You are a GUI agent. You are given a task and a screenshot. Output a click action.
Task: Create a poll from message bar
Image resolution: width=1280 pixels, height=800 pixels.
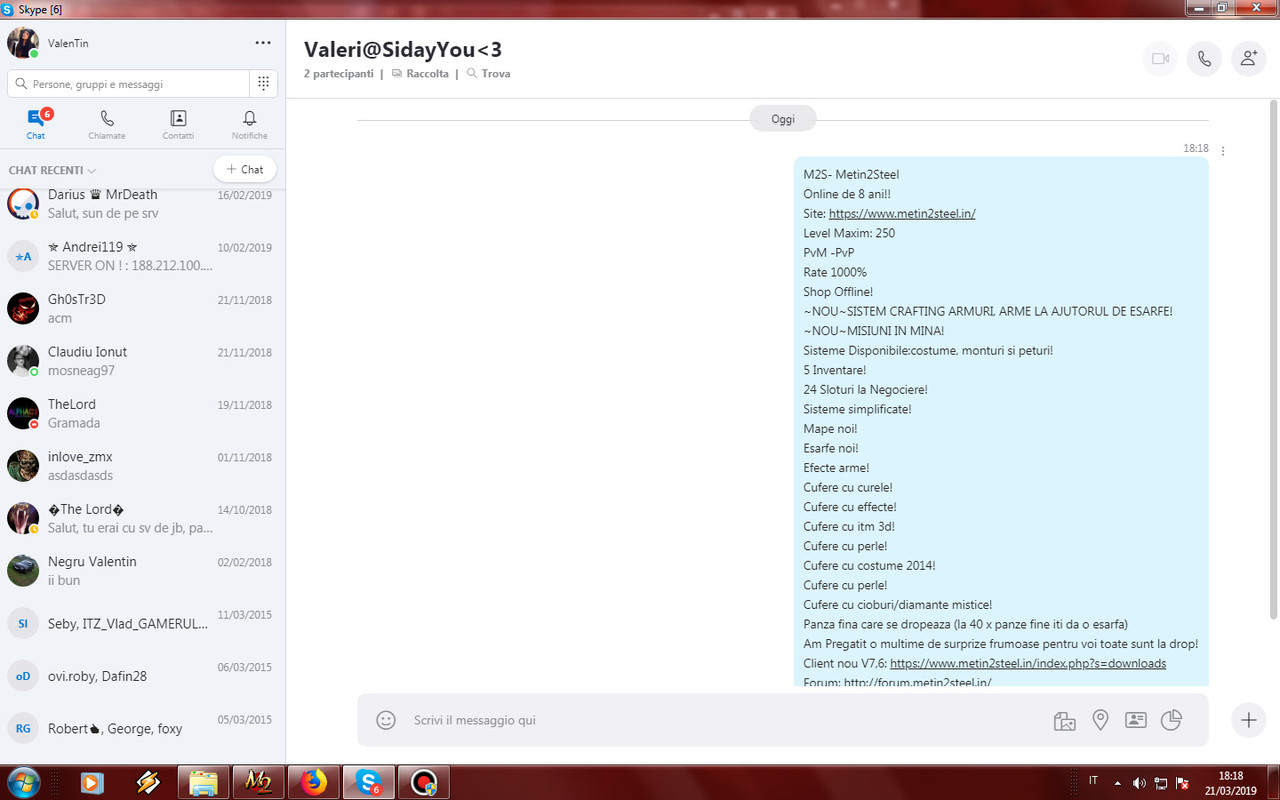point(1171,720)
